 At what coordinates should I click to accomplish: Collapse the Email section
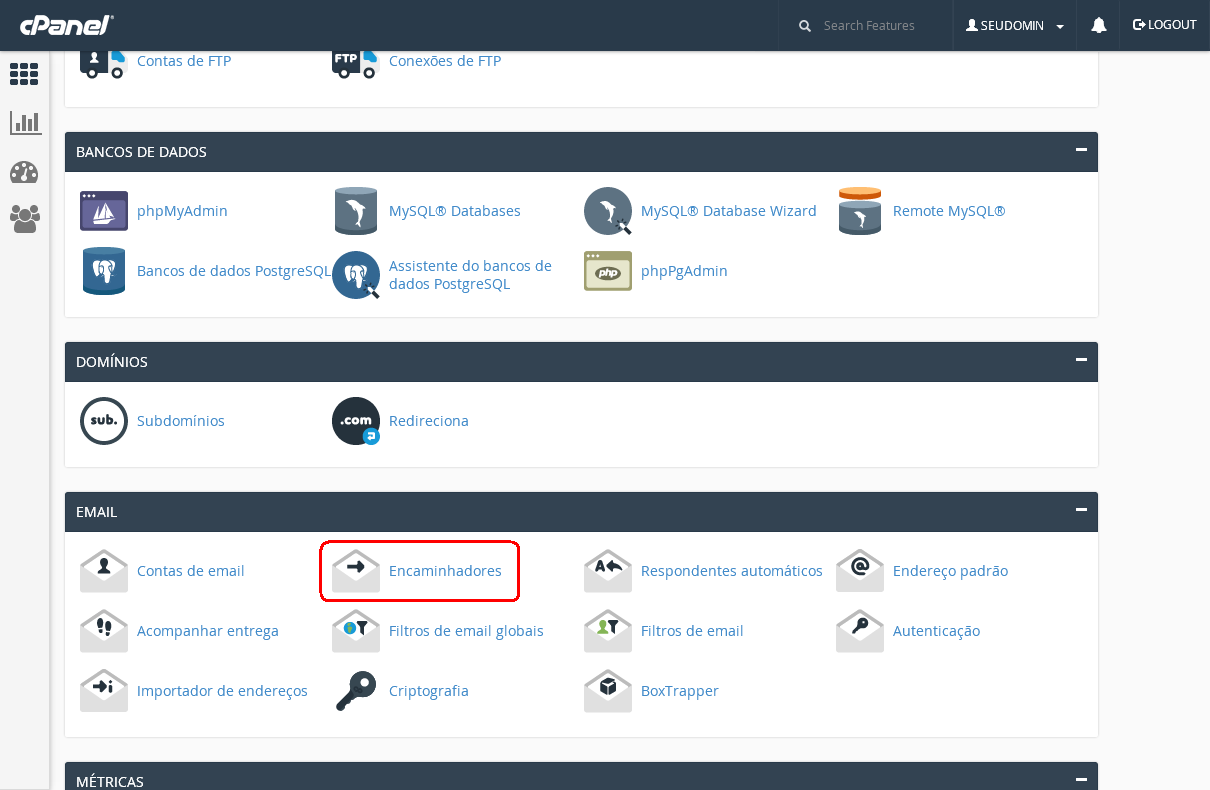(1081, 510)
